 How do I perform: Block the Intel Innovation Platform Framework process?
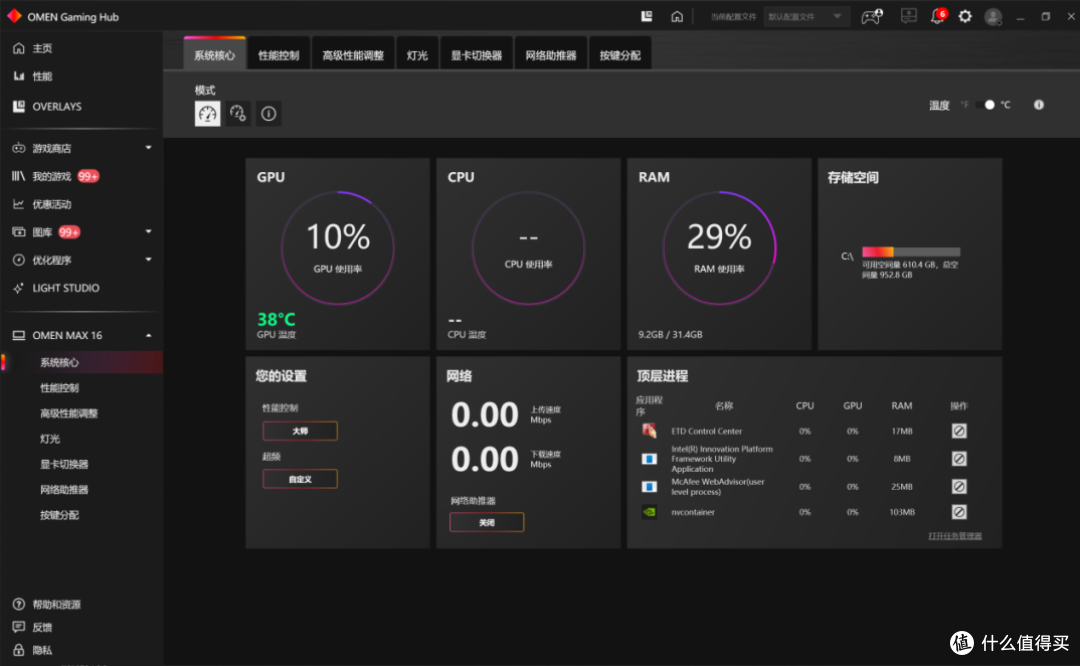(x=959, y=459)
